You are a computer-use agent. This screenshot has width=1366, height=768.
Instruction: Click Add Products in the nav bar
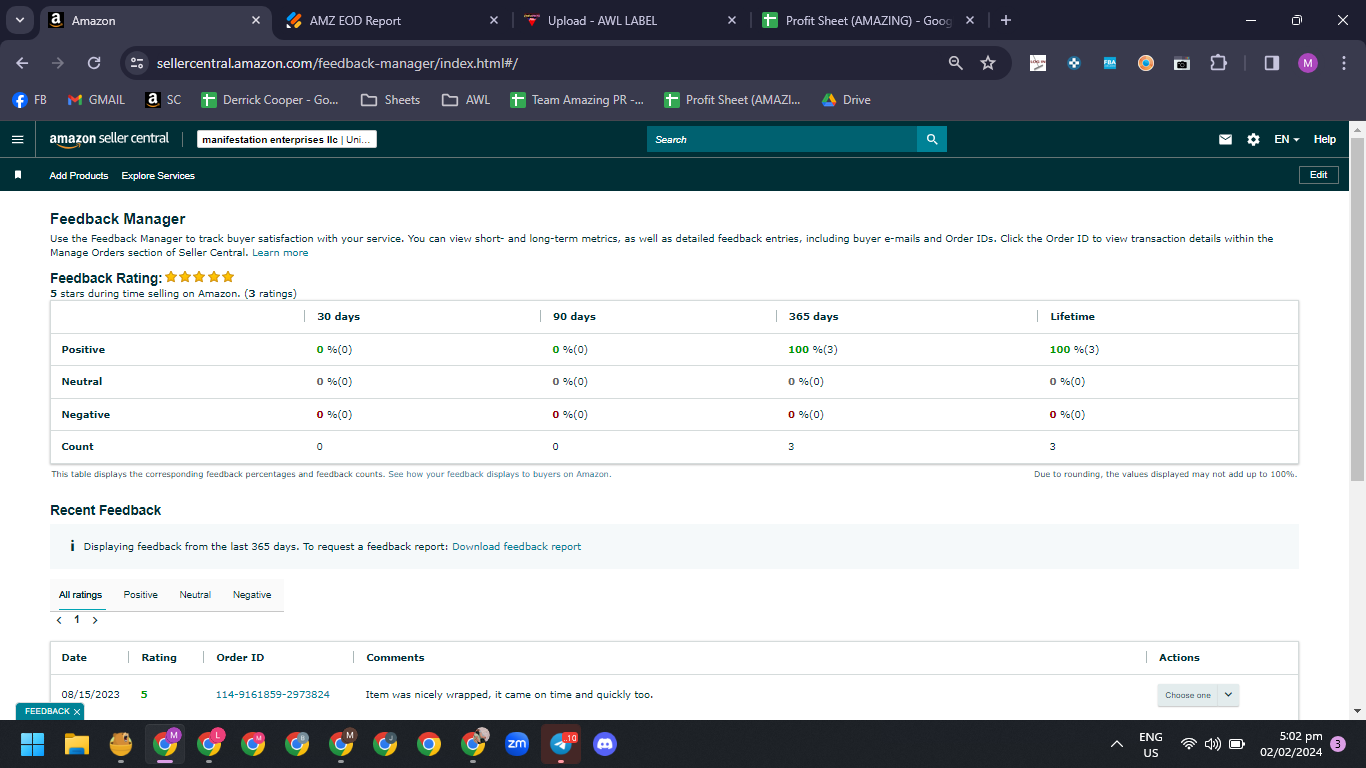(x=79, y=176)
